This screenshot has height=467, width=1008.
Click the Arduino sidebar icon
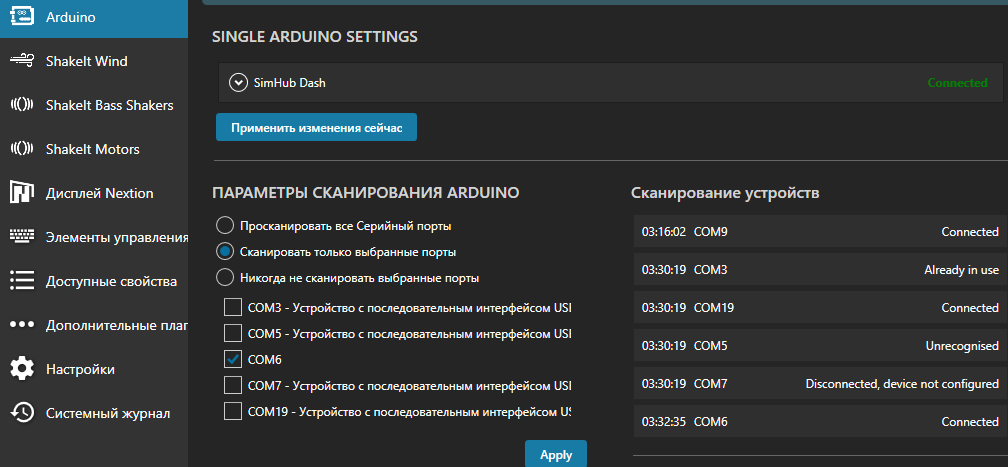click(22, 17)
